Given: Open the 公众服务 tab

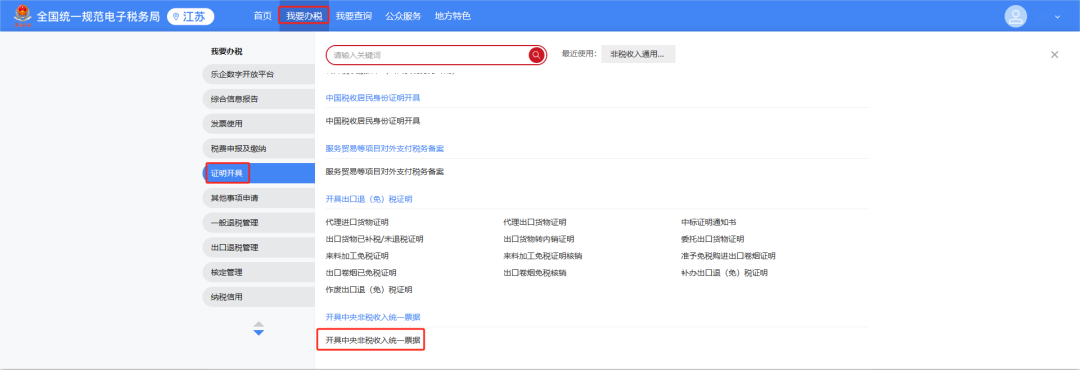Looking at the screenshot, I should coord(404,16).
